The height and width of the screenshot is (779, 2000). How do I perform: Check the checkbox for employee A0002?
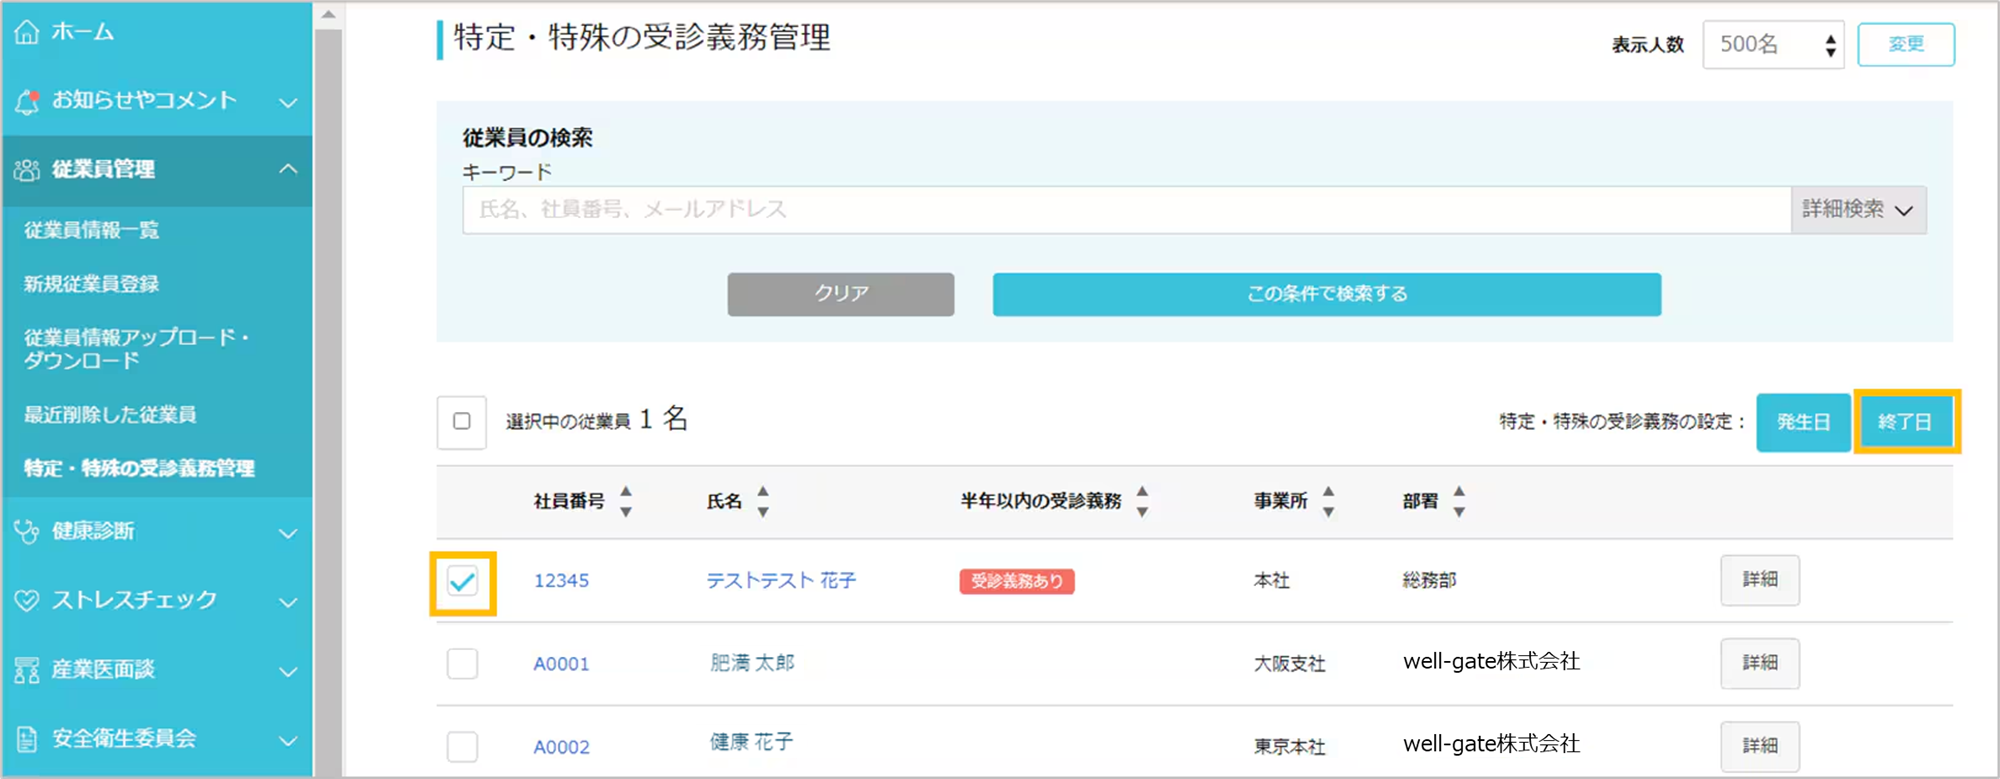pos(463,747)
